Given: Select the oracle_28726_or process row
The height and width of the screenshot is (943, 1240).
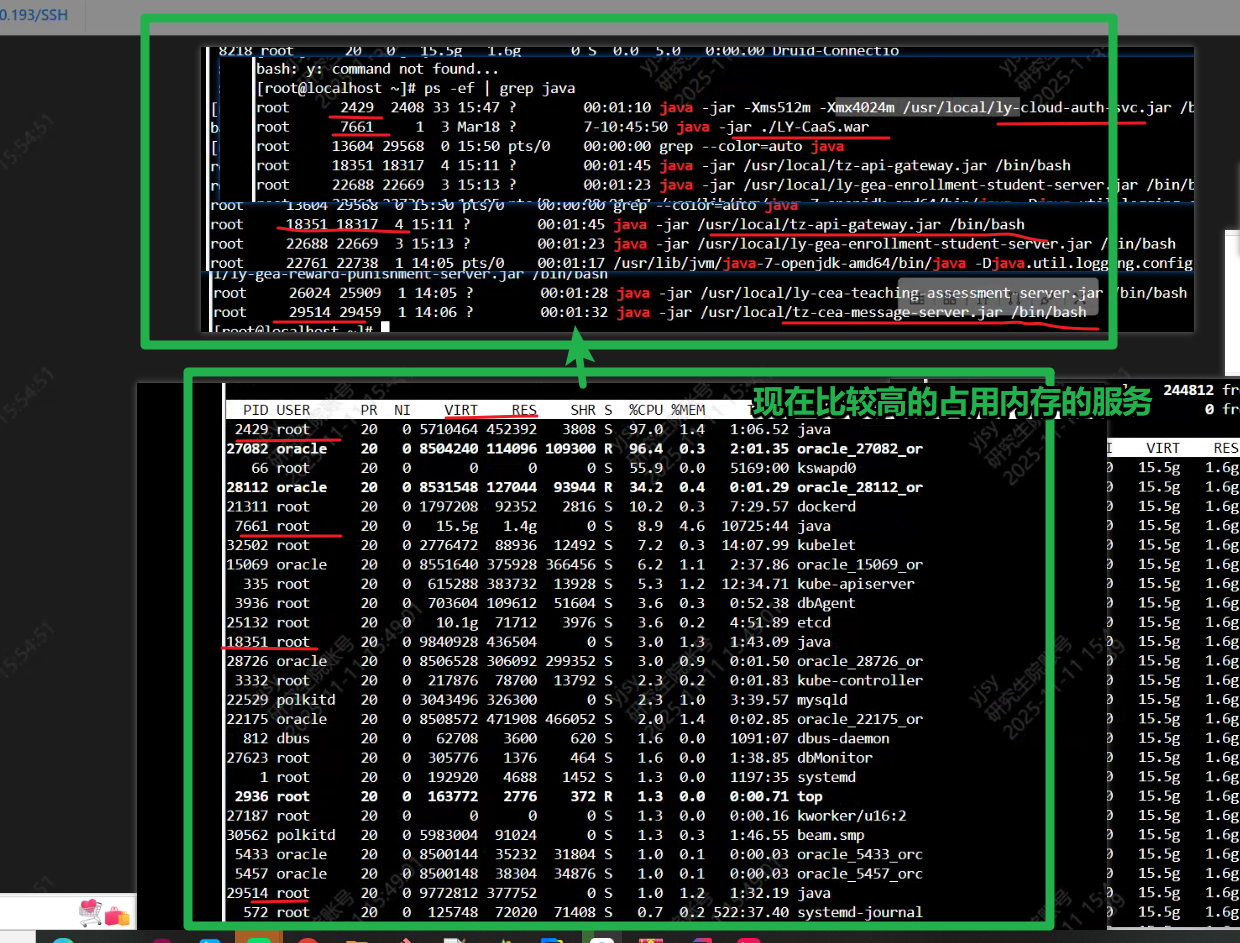Looking at the screenshot, I should click(574, 661).
